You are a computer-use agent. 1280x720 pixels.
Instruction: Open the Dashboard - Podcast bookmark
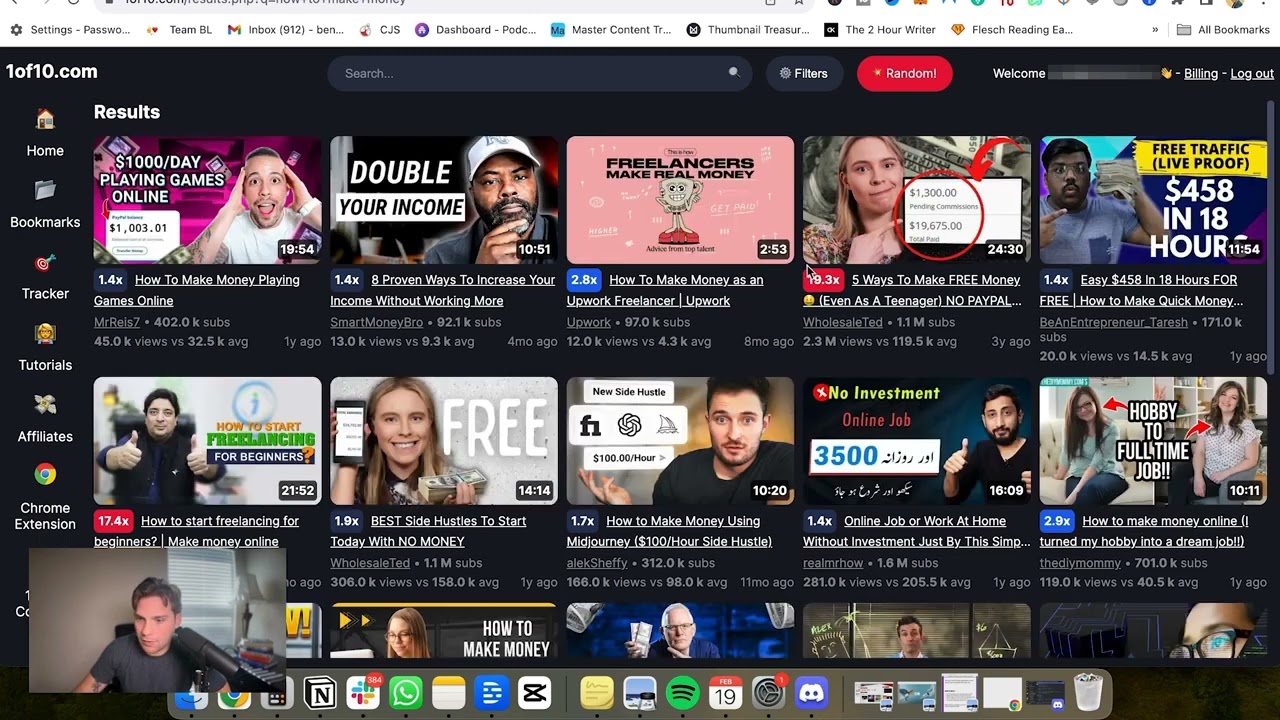476,30
